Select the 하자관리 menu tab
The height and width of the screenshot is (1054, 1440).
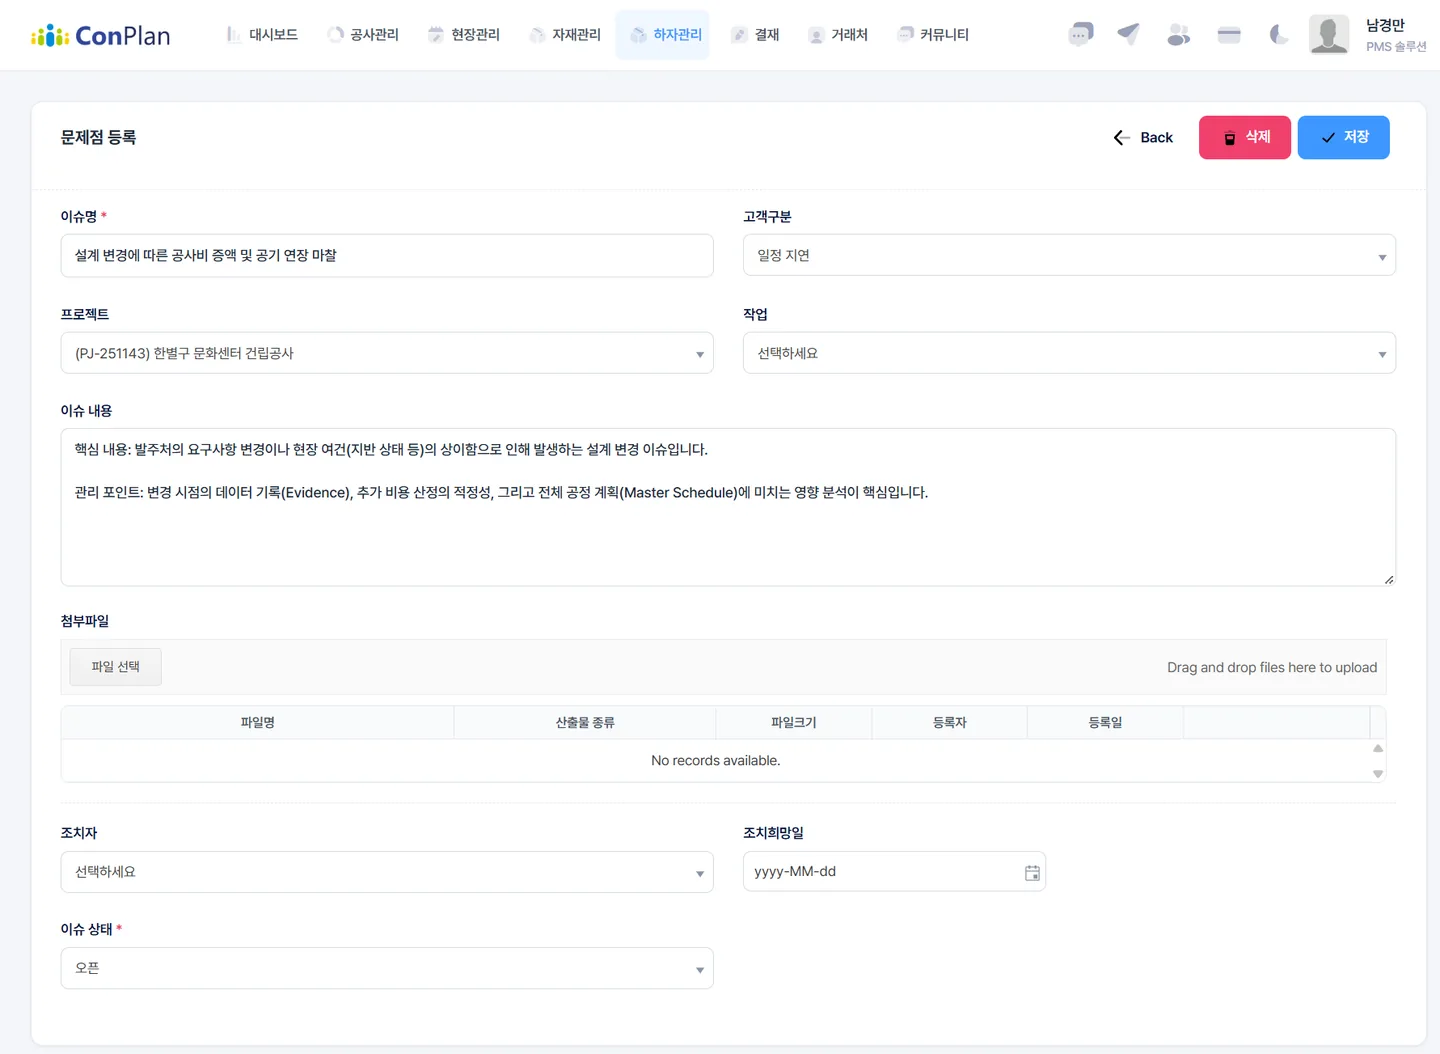(x=663, y=35)
